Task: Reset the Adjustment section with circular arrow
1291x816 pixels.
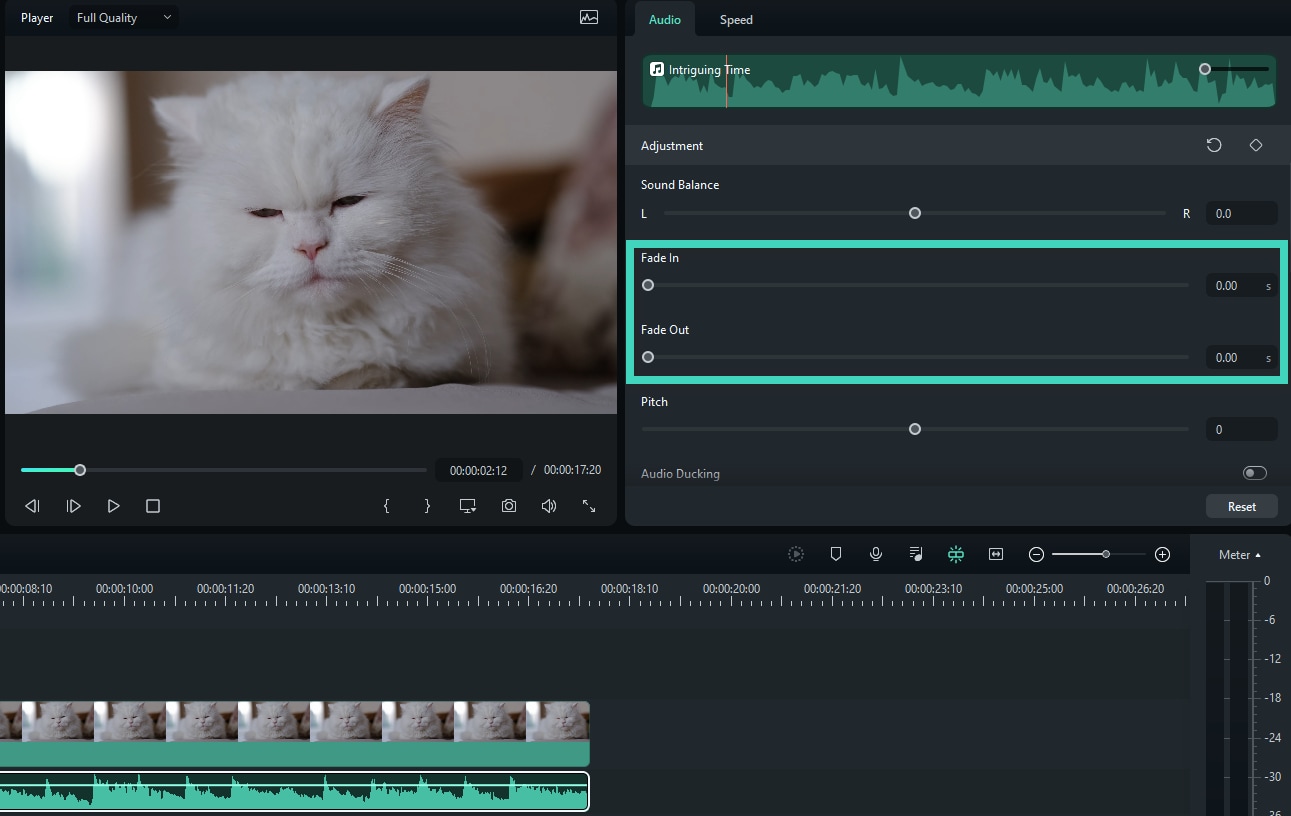Action: [x=1214, y=145]
